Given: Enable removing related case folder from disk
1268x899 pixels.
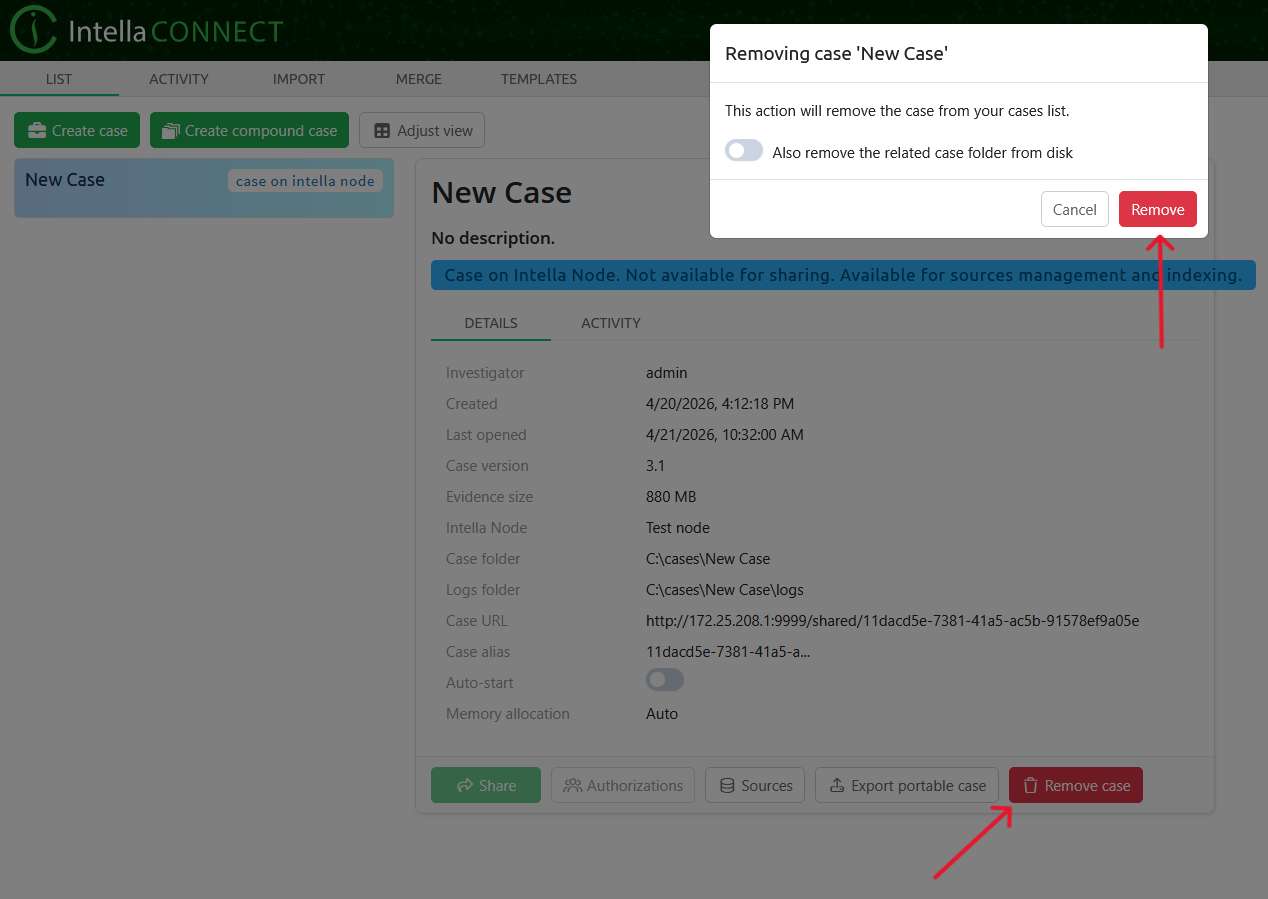Looking at the screenshot, I should 744,152.
